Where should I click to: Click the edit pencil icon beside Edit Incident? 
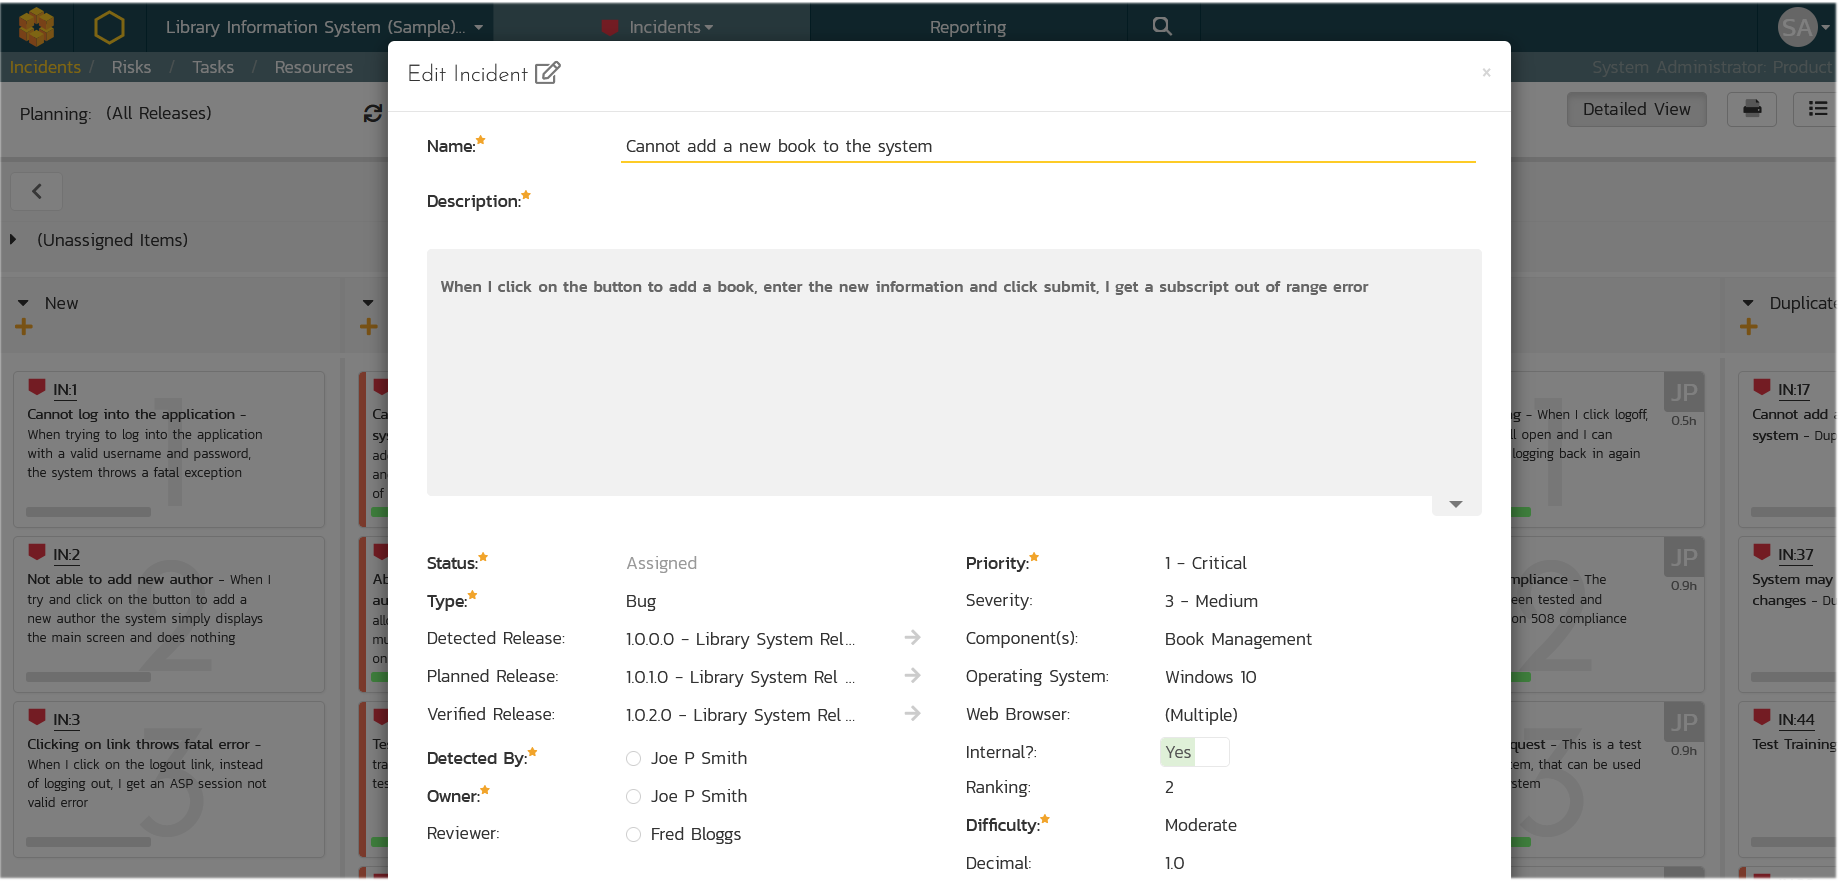pos(547,73)
